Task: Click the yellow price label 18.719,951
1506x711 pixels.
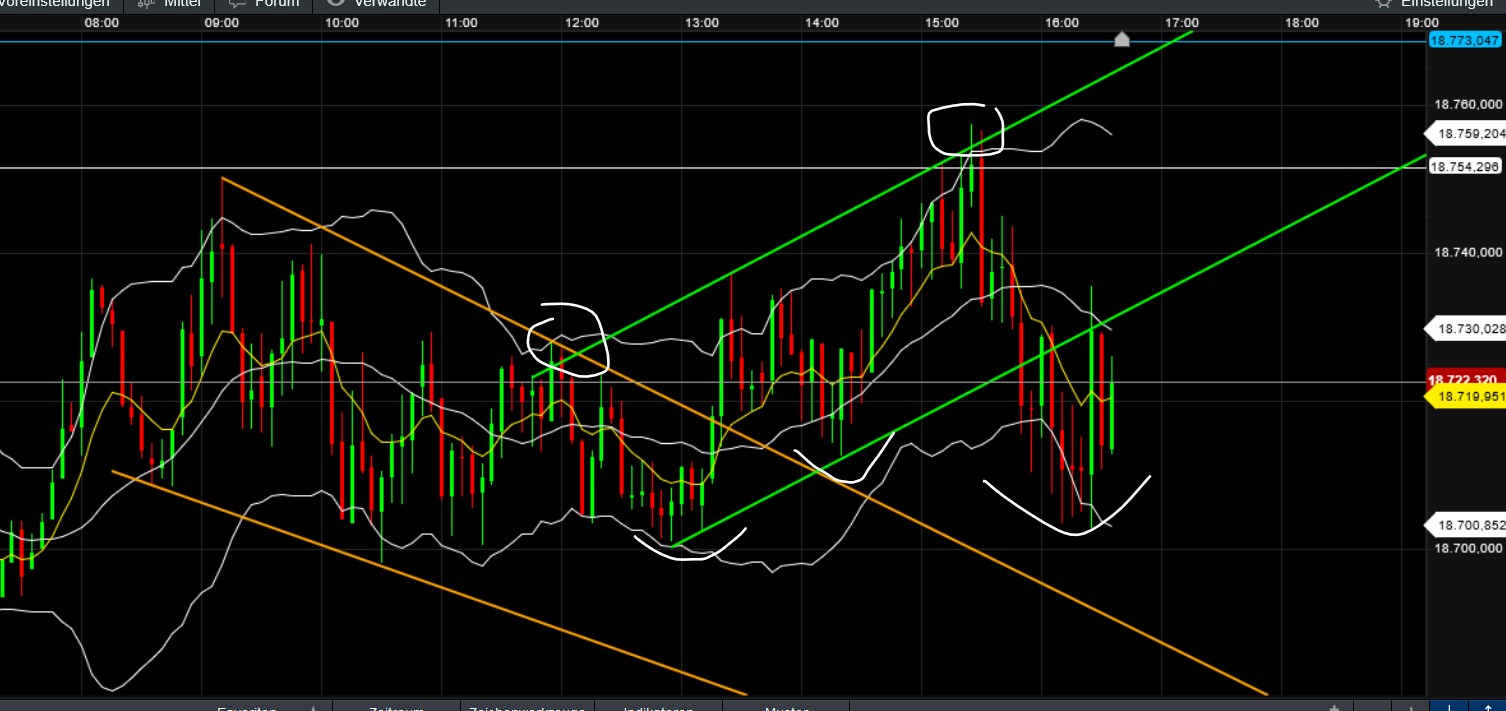Action: (1464, 397)
